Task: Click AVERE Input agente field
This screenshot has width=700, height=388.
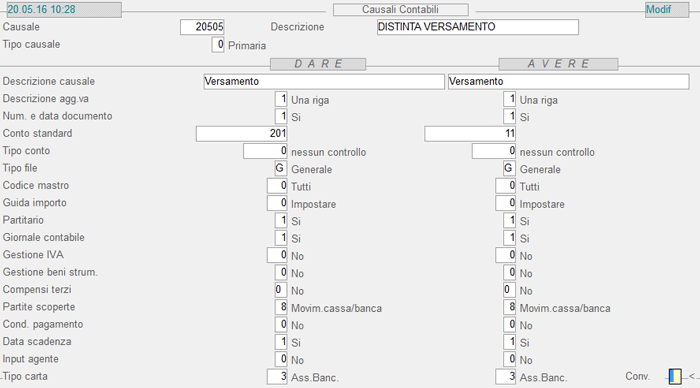Action: (x=509, y=359)
